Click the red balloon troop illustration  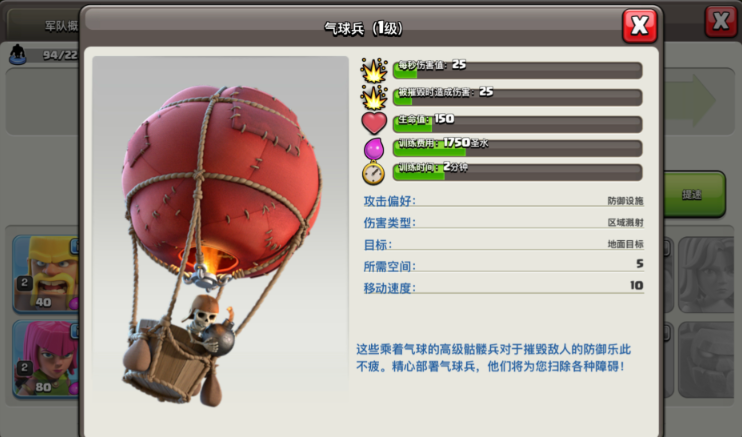point(221,244)
